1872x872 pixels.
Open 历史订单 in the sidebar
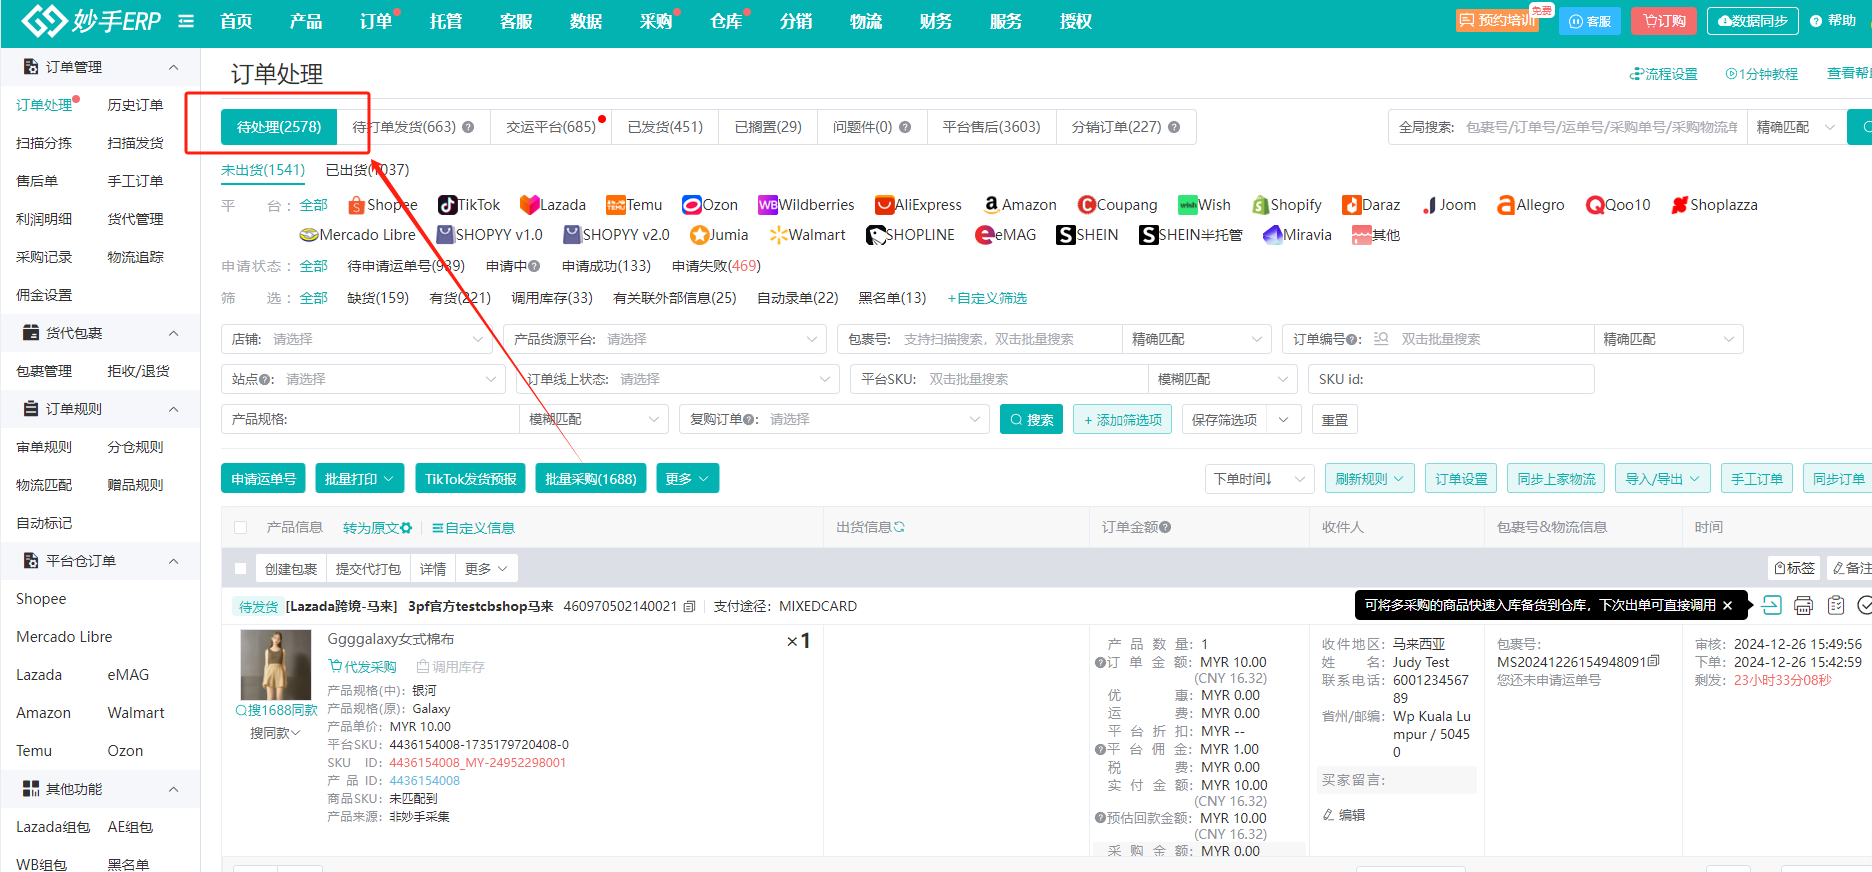(135, 105)
